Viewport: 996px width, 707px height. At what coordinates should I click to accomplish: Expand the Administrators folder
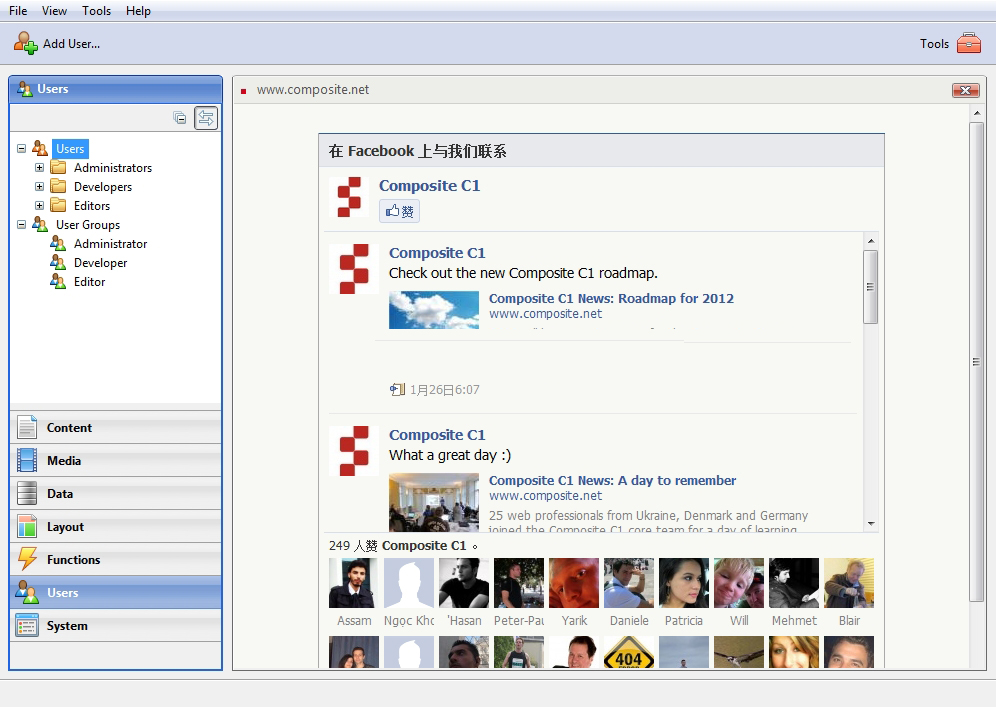[x=39, y=168]
